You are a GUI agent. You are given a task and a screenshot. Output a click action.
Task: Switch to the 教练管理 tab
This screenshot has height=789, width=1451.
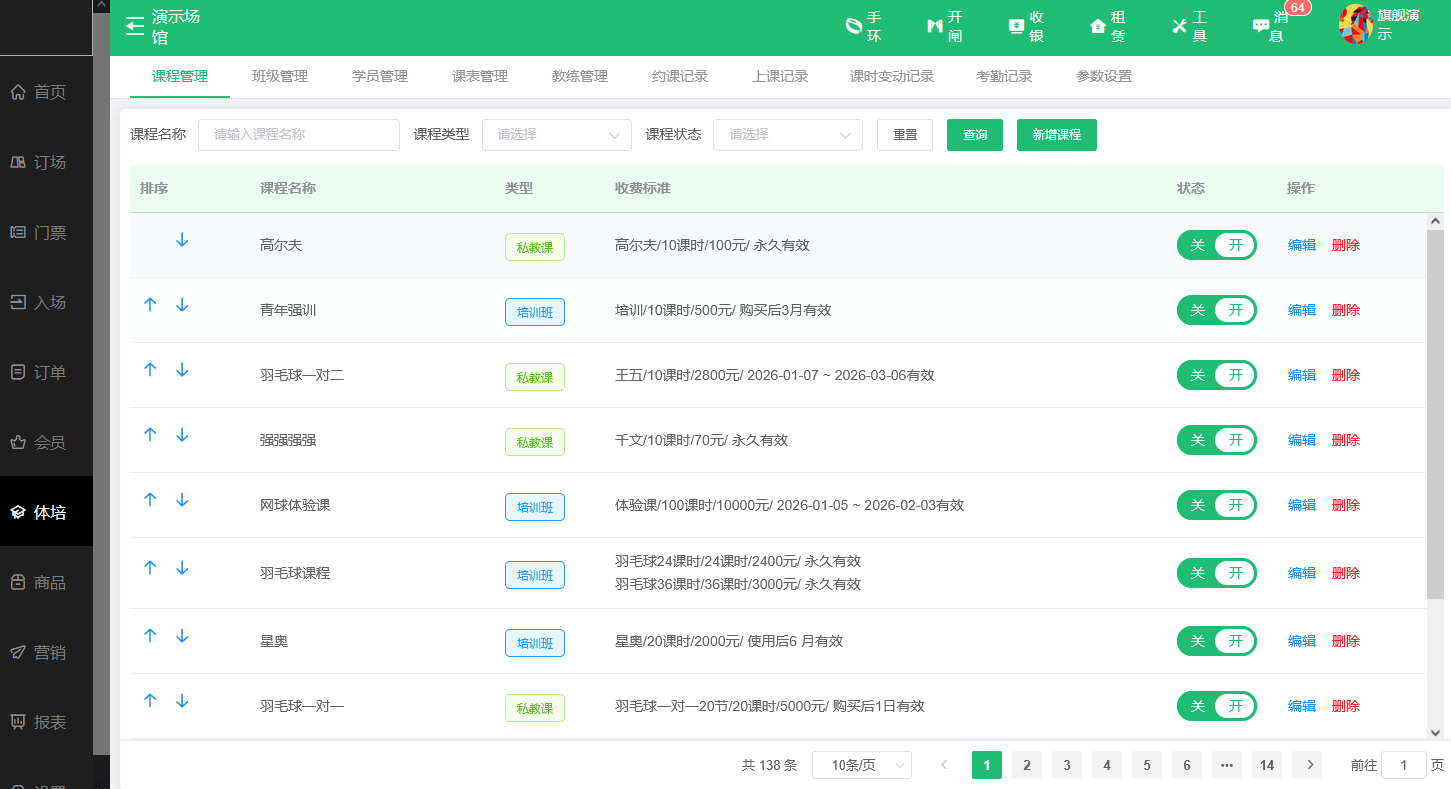(578, 75)
